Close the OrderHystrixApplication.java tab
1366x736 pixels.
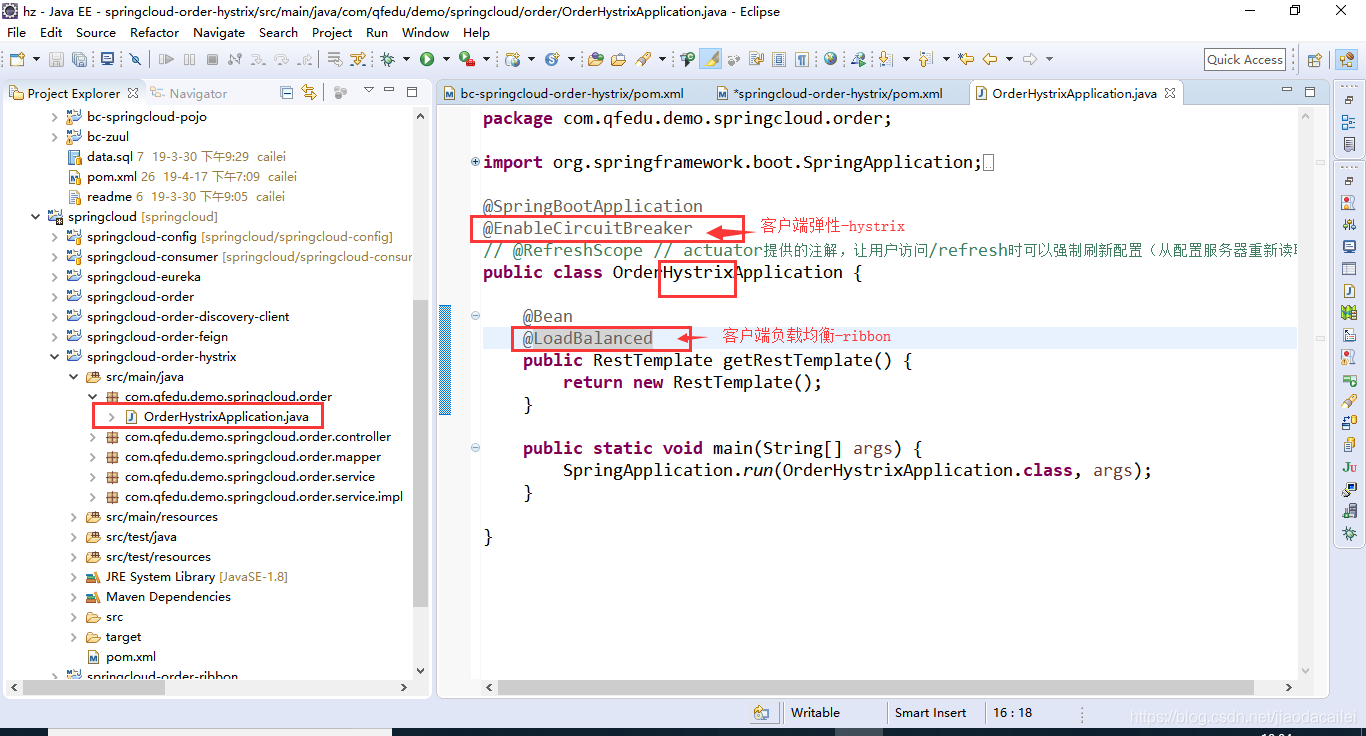(1169, 93)
